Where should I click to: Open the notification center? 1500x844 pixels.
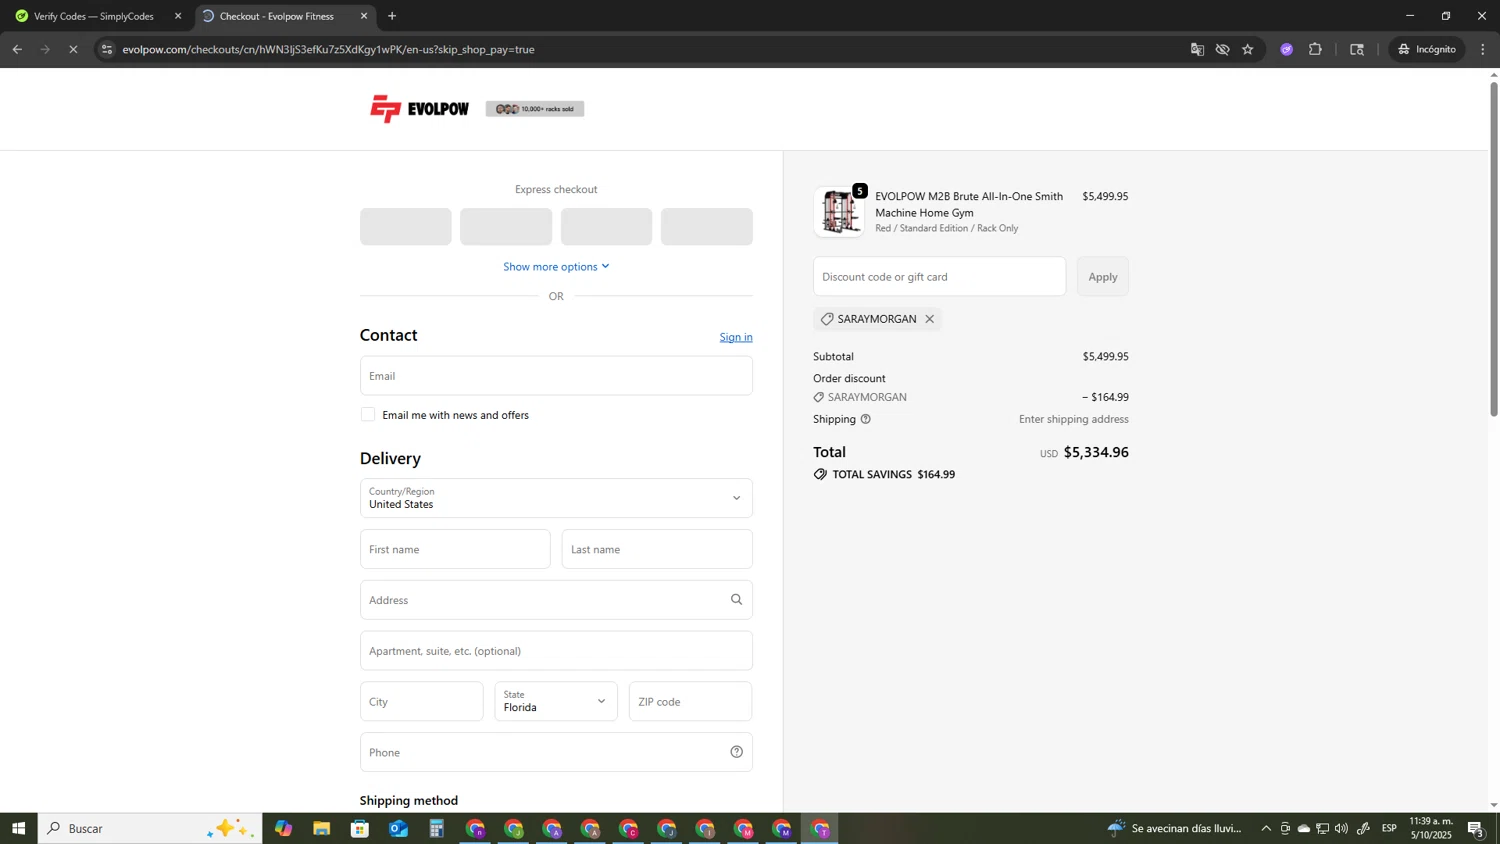tap(1476, 828)
